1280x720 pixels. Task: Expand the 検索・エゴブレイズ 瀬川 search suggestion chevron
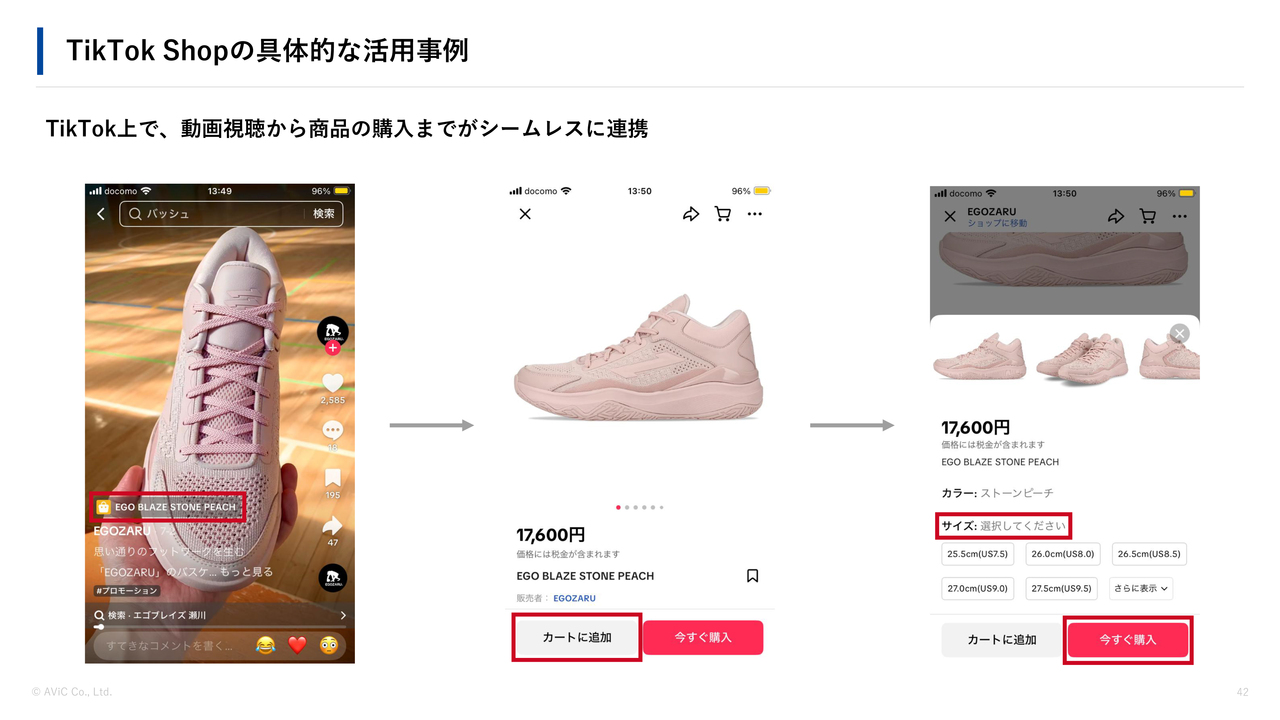[343, 616]
